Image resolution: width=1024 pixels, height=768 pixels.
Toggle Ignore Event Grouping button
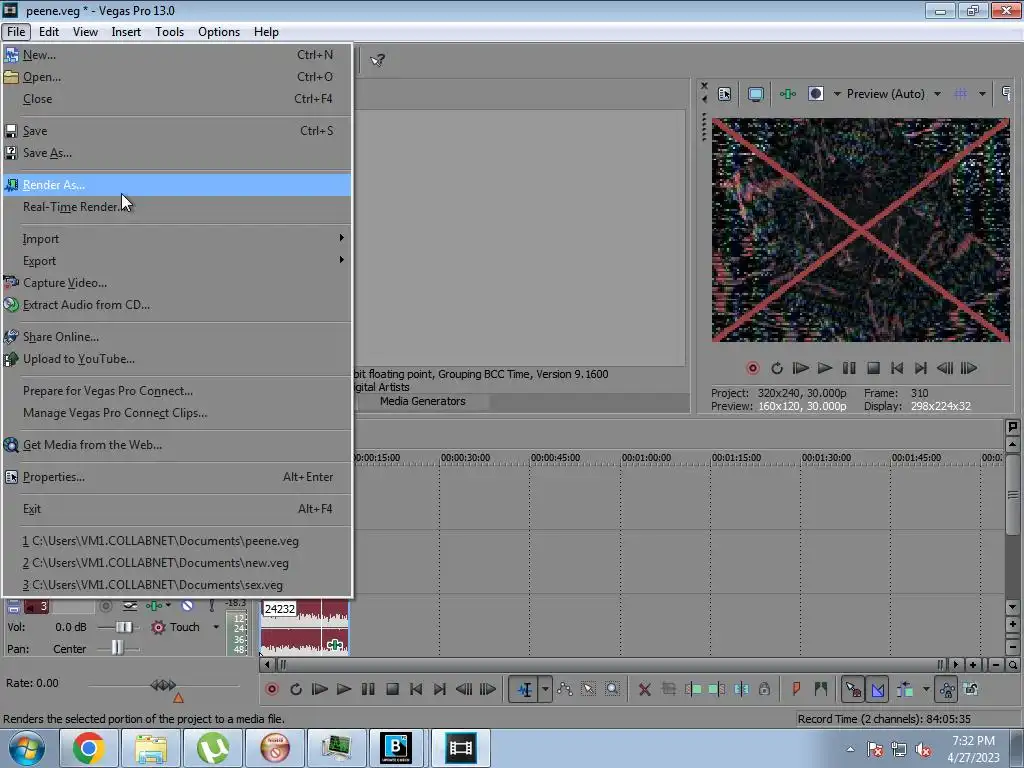coord(970,689)
